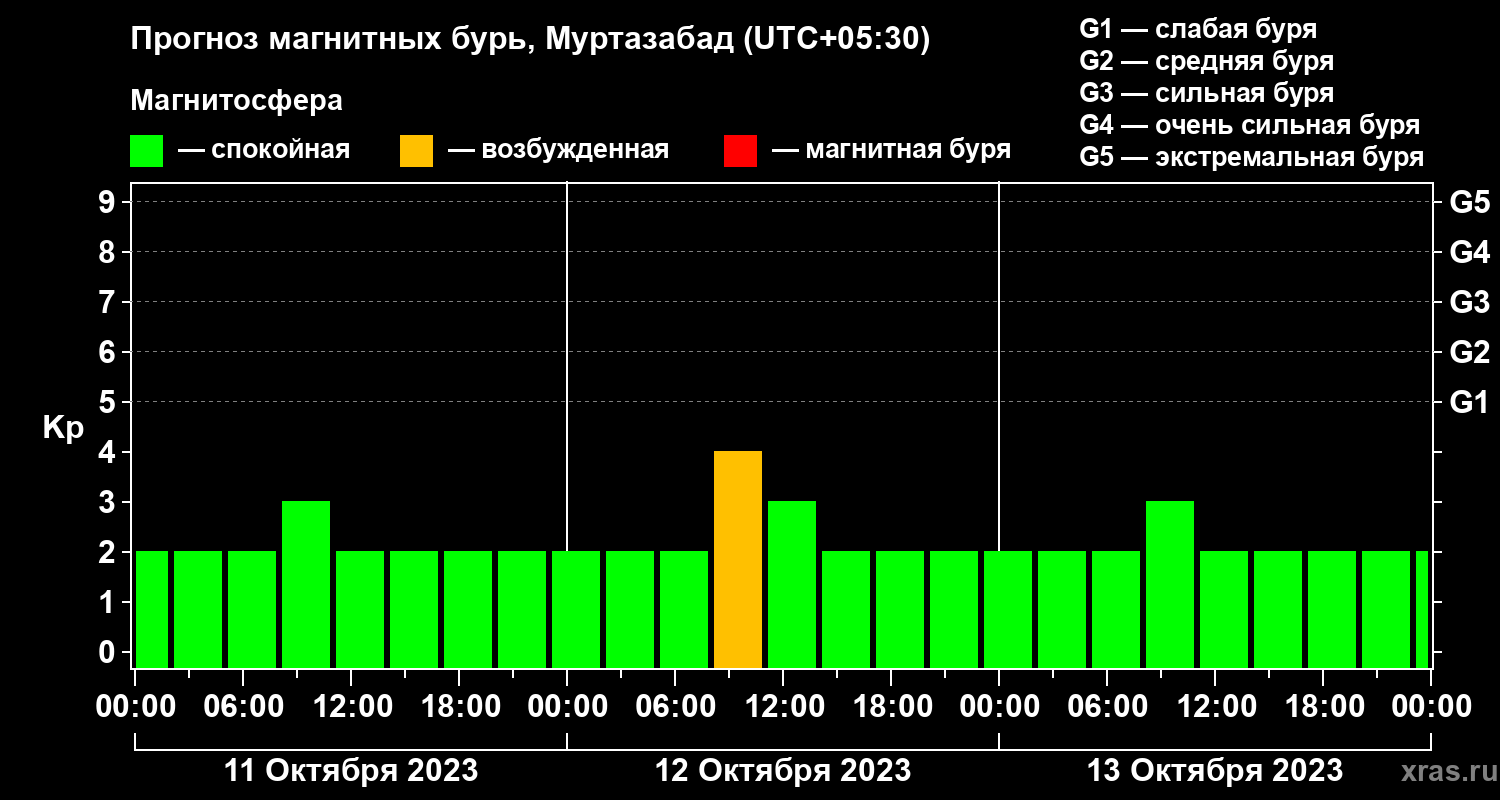Click the orange 'возбужденная' legend swatch
Screen dimensions: 1500x800
(416, 151)
